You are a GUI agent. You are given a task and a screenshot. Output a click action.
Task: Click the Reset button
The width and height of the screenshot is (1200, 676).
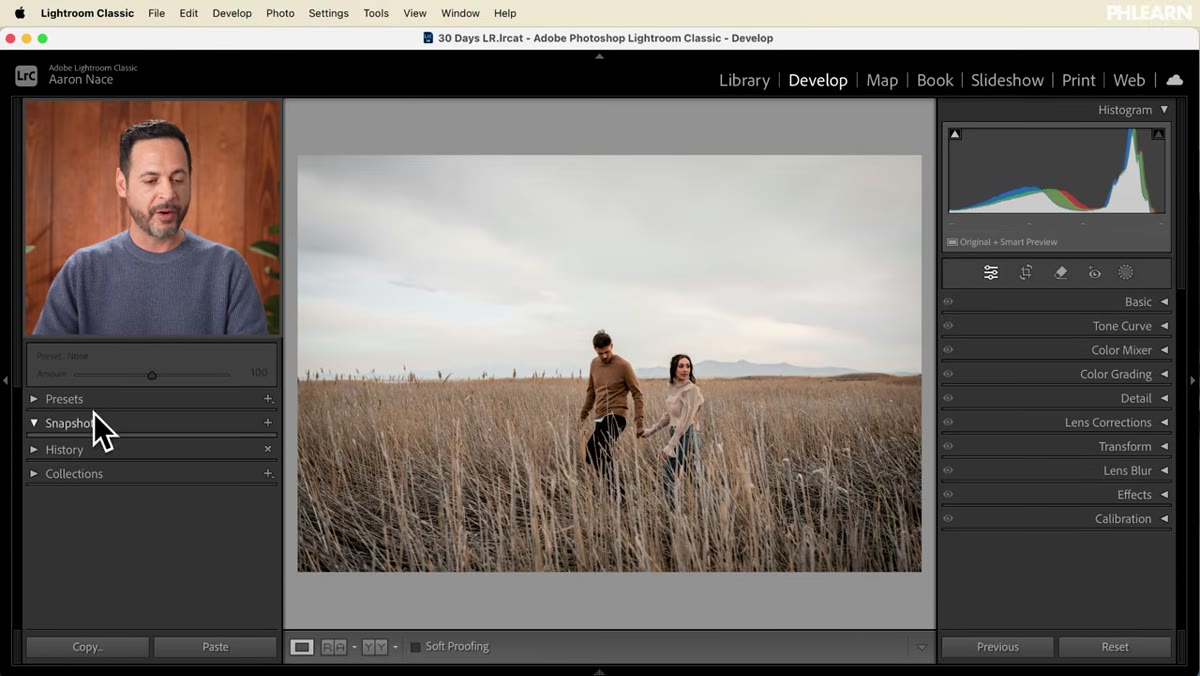click(x=1115, y=647)
